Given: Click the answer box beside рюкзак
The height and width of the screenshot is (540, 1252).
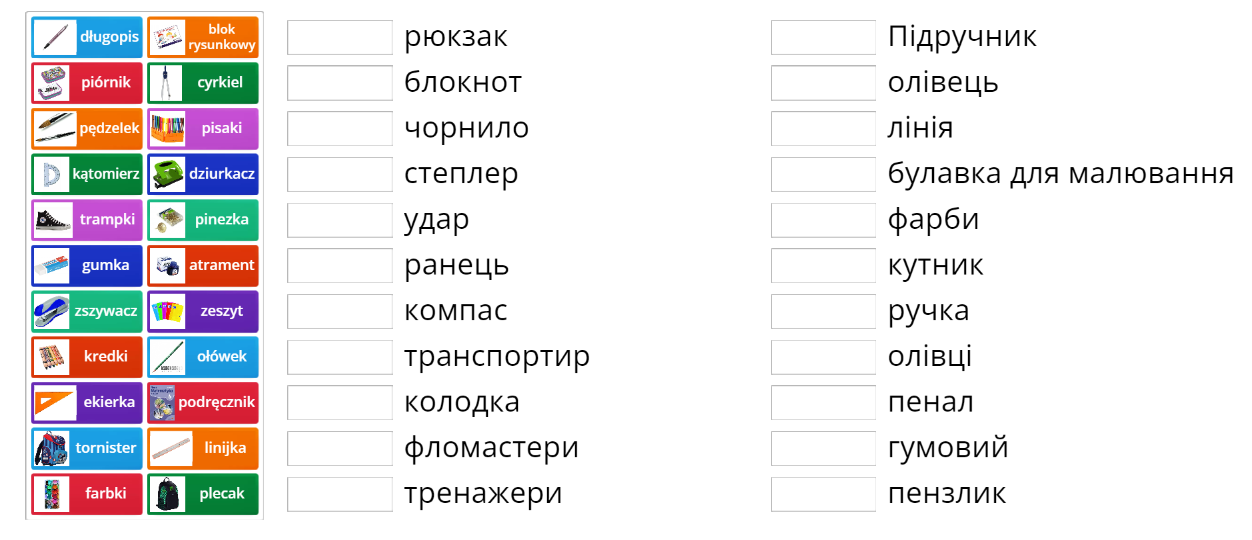Looking at the screenshot, I should (x=339, y=37).
